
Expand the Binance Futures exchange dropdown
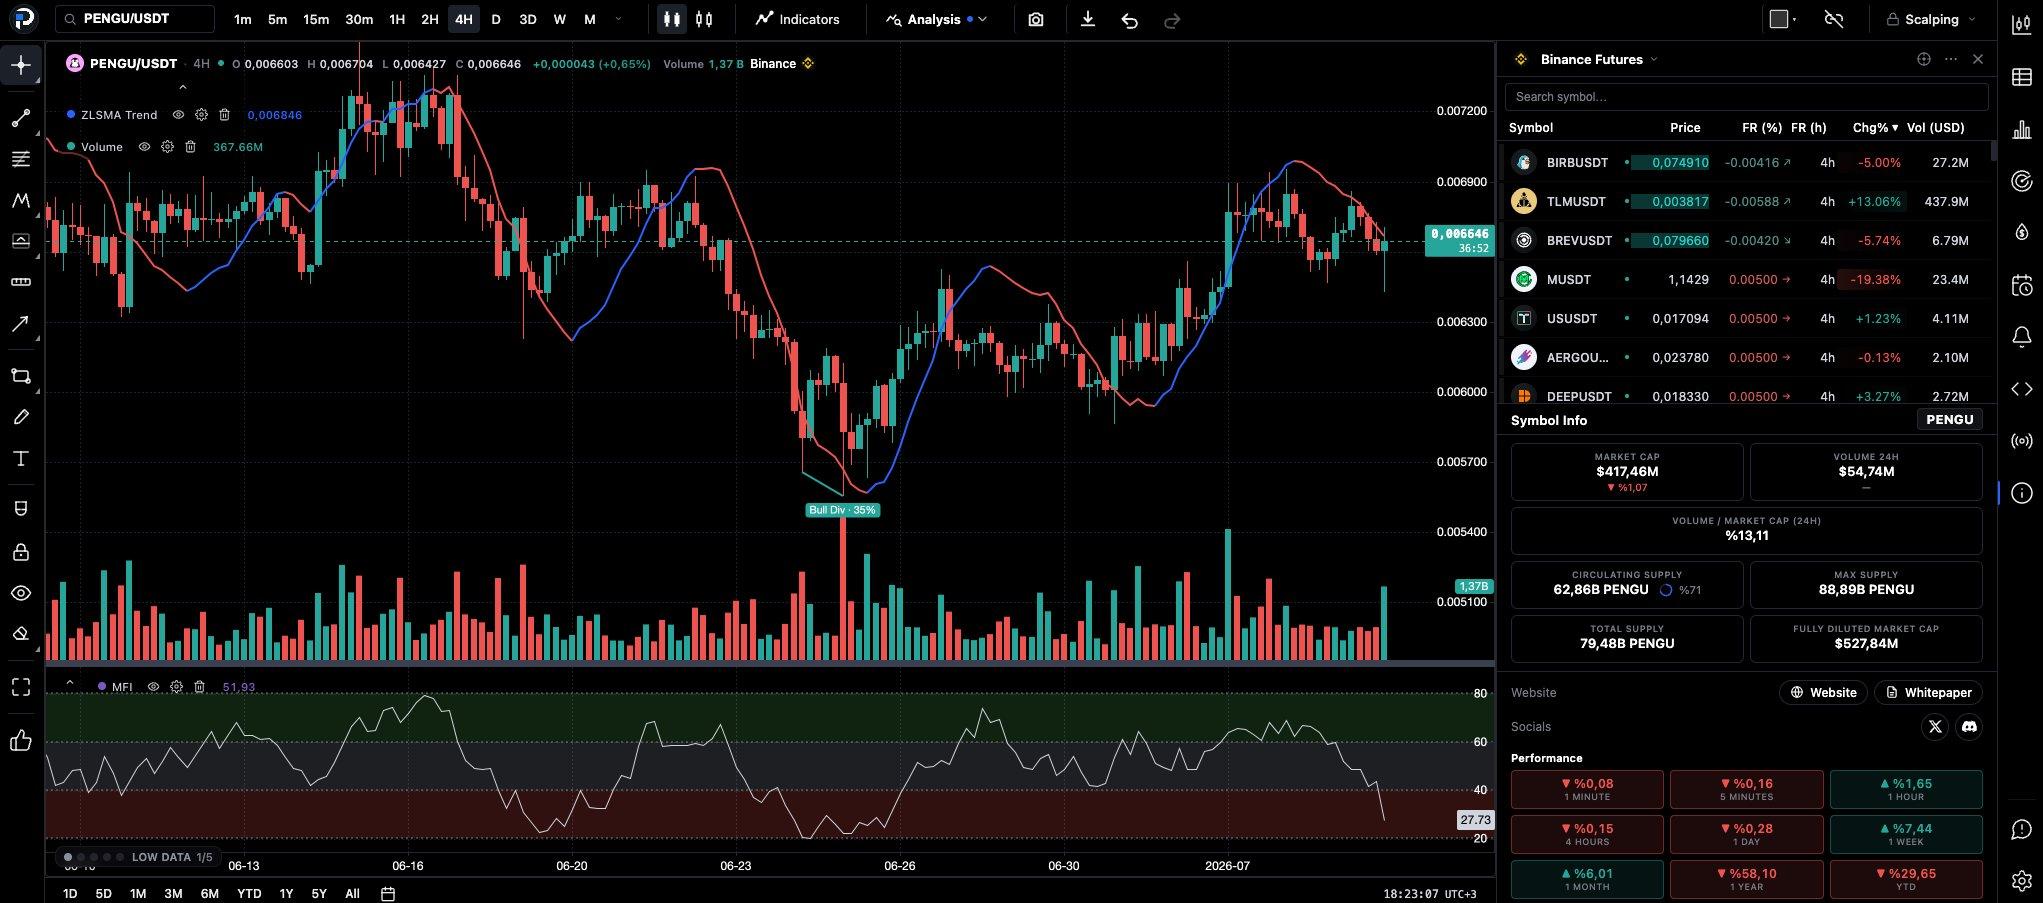tap(1598, 59)
